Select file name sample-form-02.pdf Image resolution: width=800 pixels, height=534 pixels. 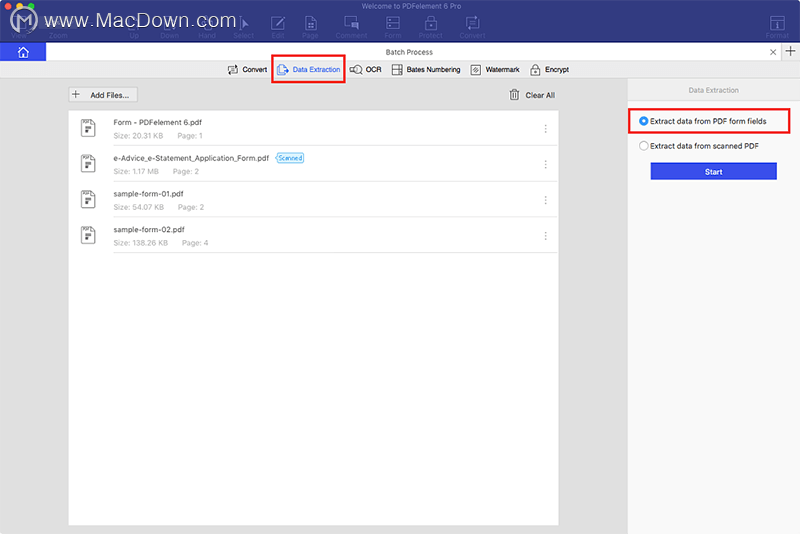(x=149, y=230)
